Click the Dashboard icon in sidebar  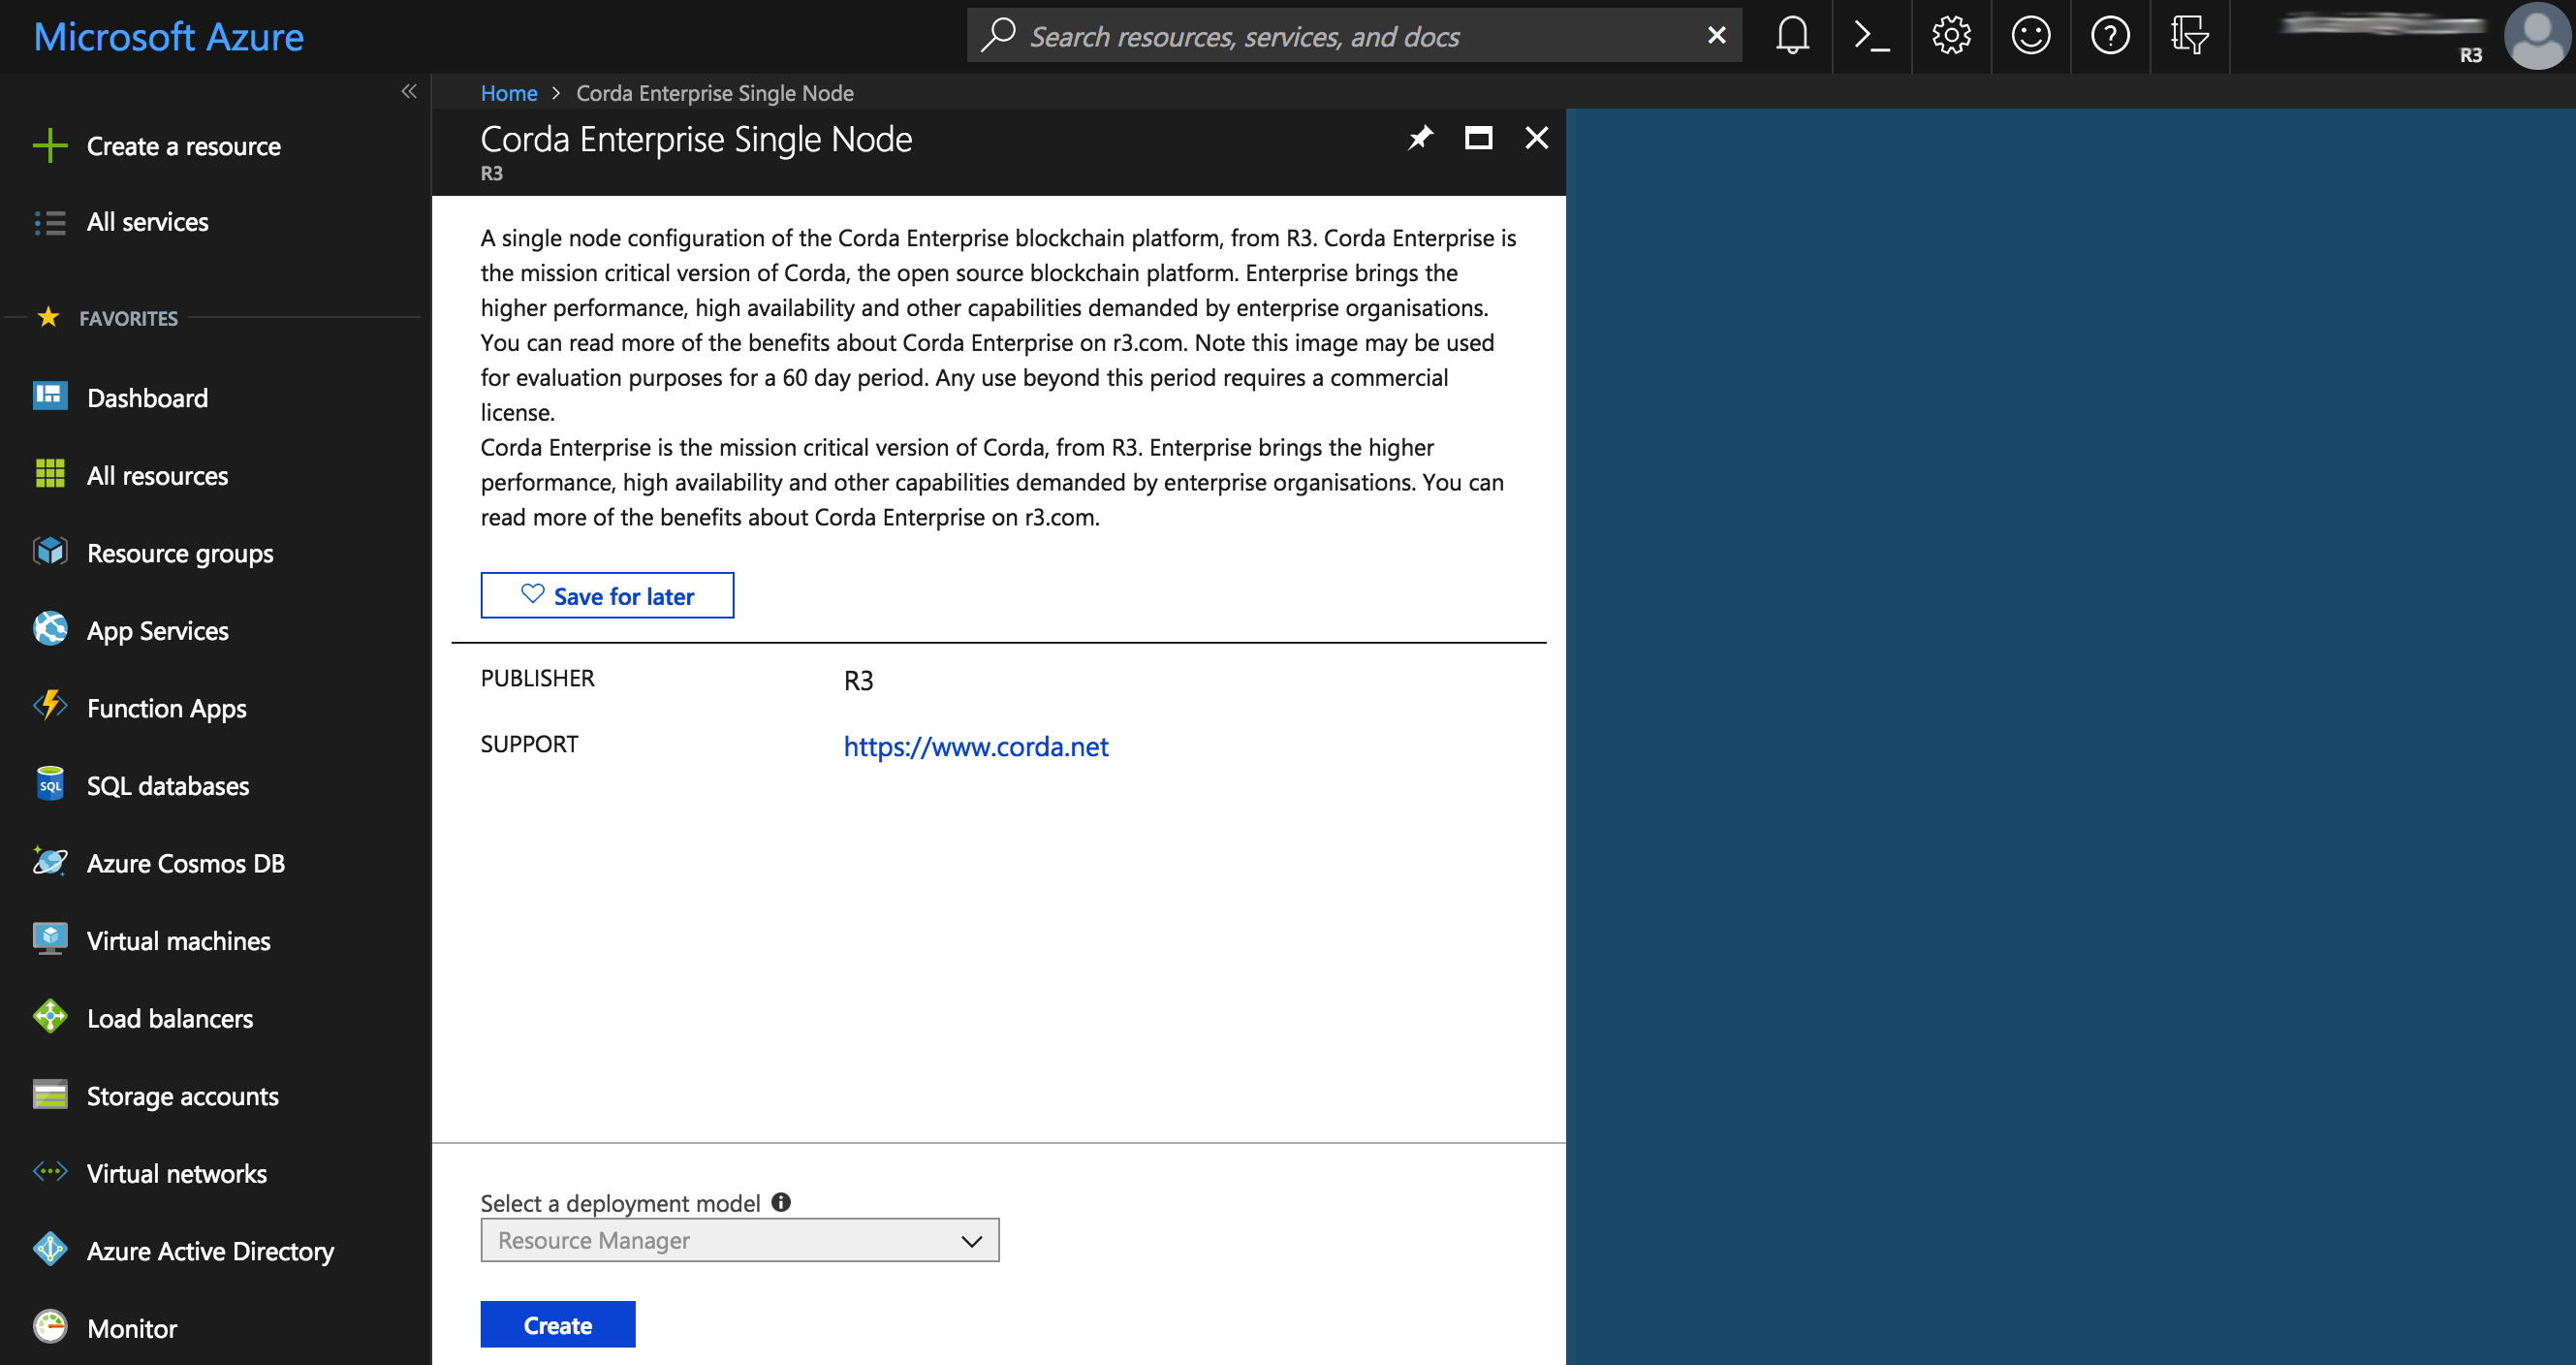point(50,396)
